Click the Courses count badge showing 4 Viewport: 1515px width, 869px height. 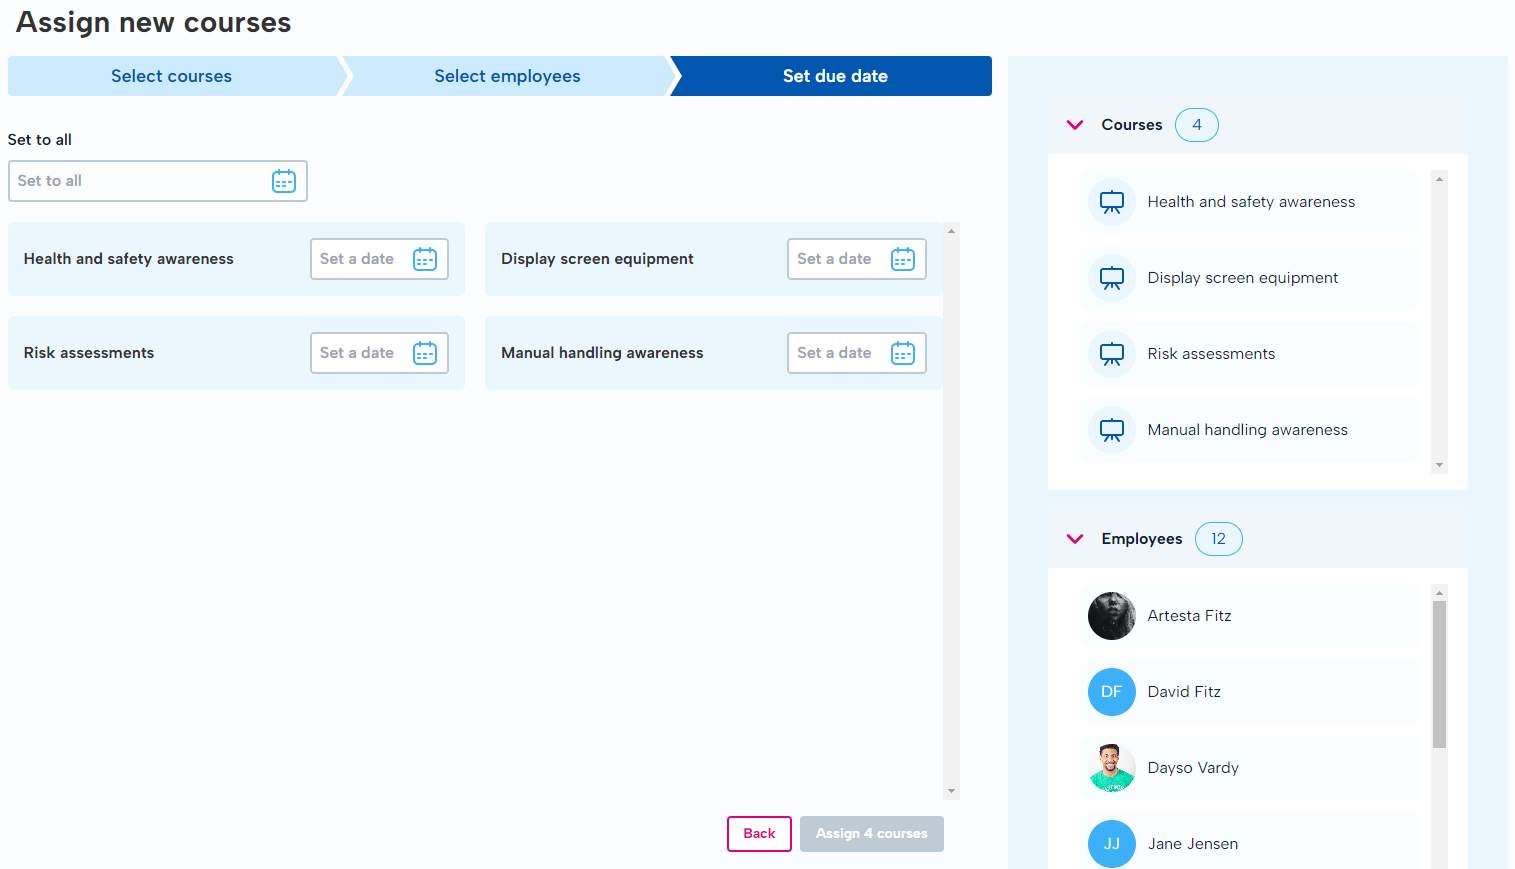coord(1196,124)
